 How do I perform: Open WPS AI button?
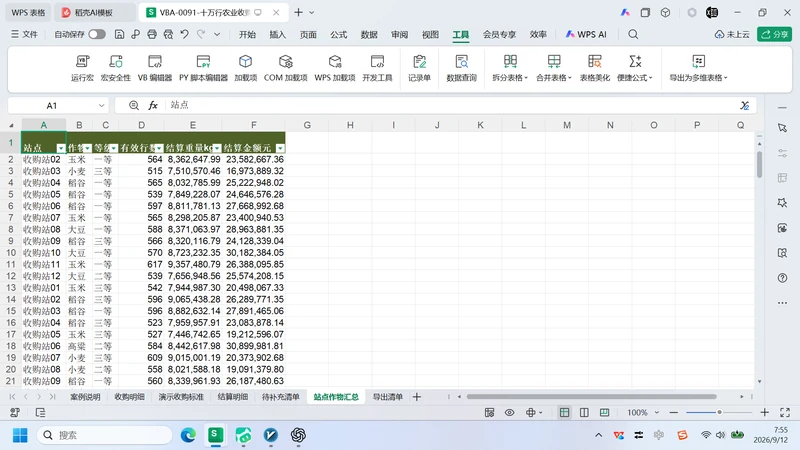pyautogui.click(x=586, y=34)
